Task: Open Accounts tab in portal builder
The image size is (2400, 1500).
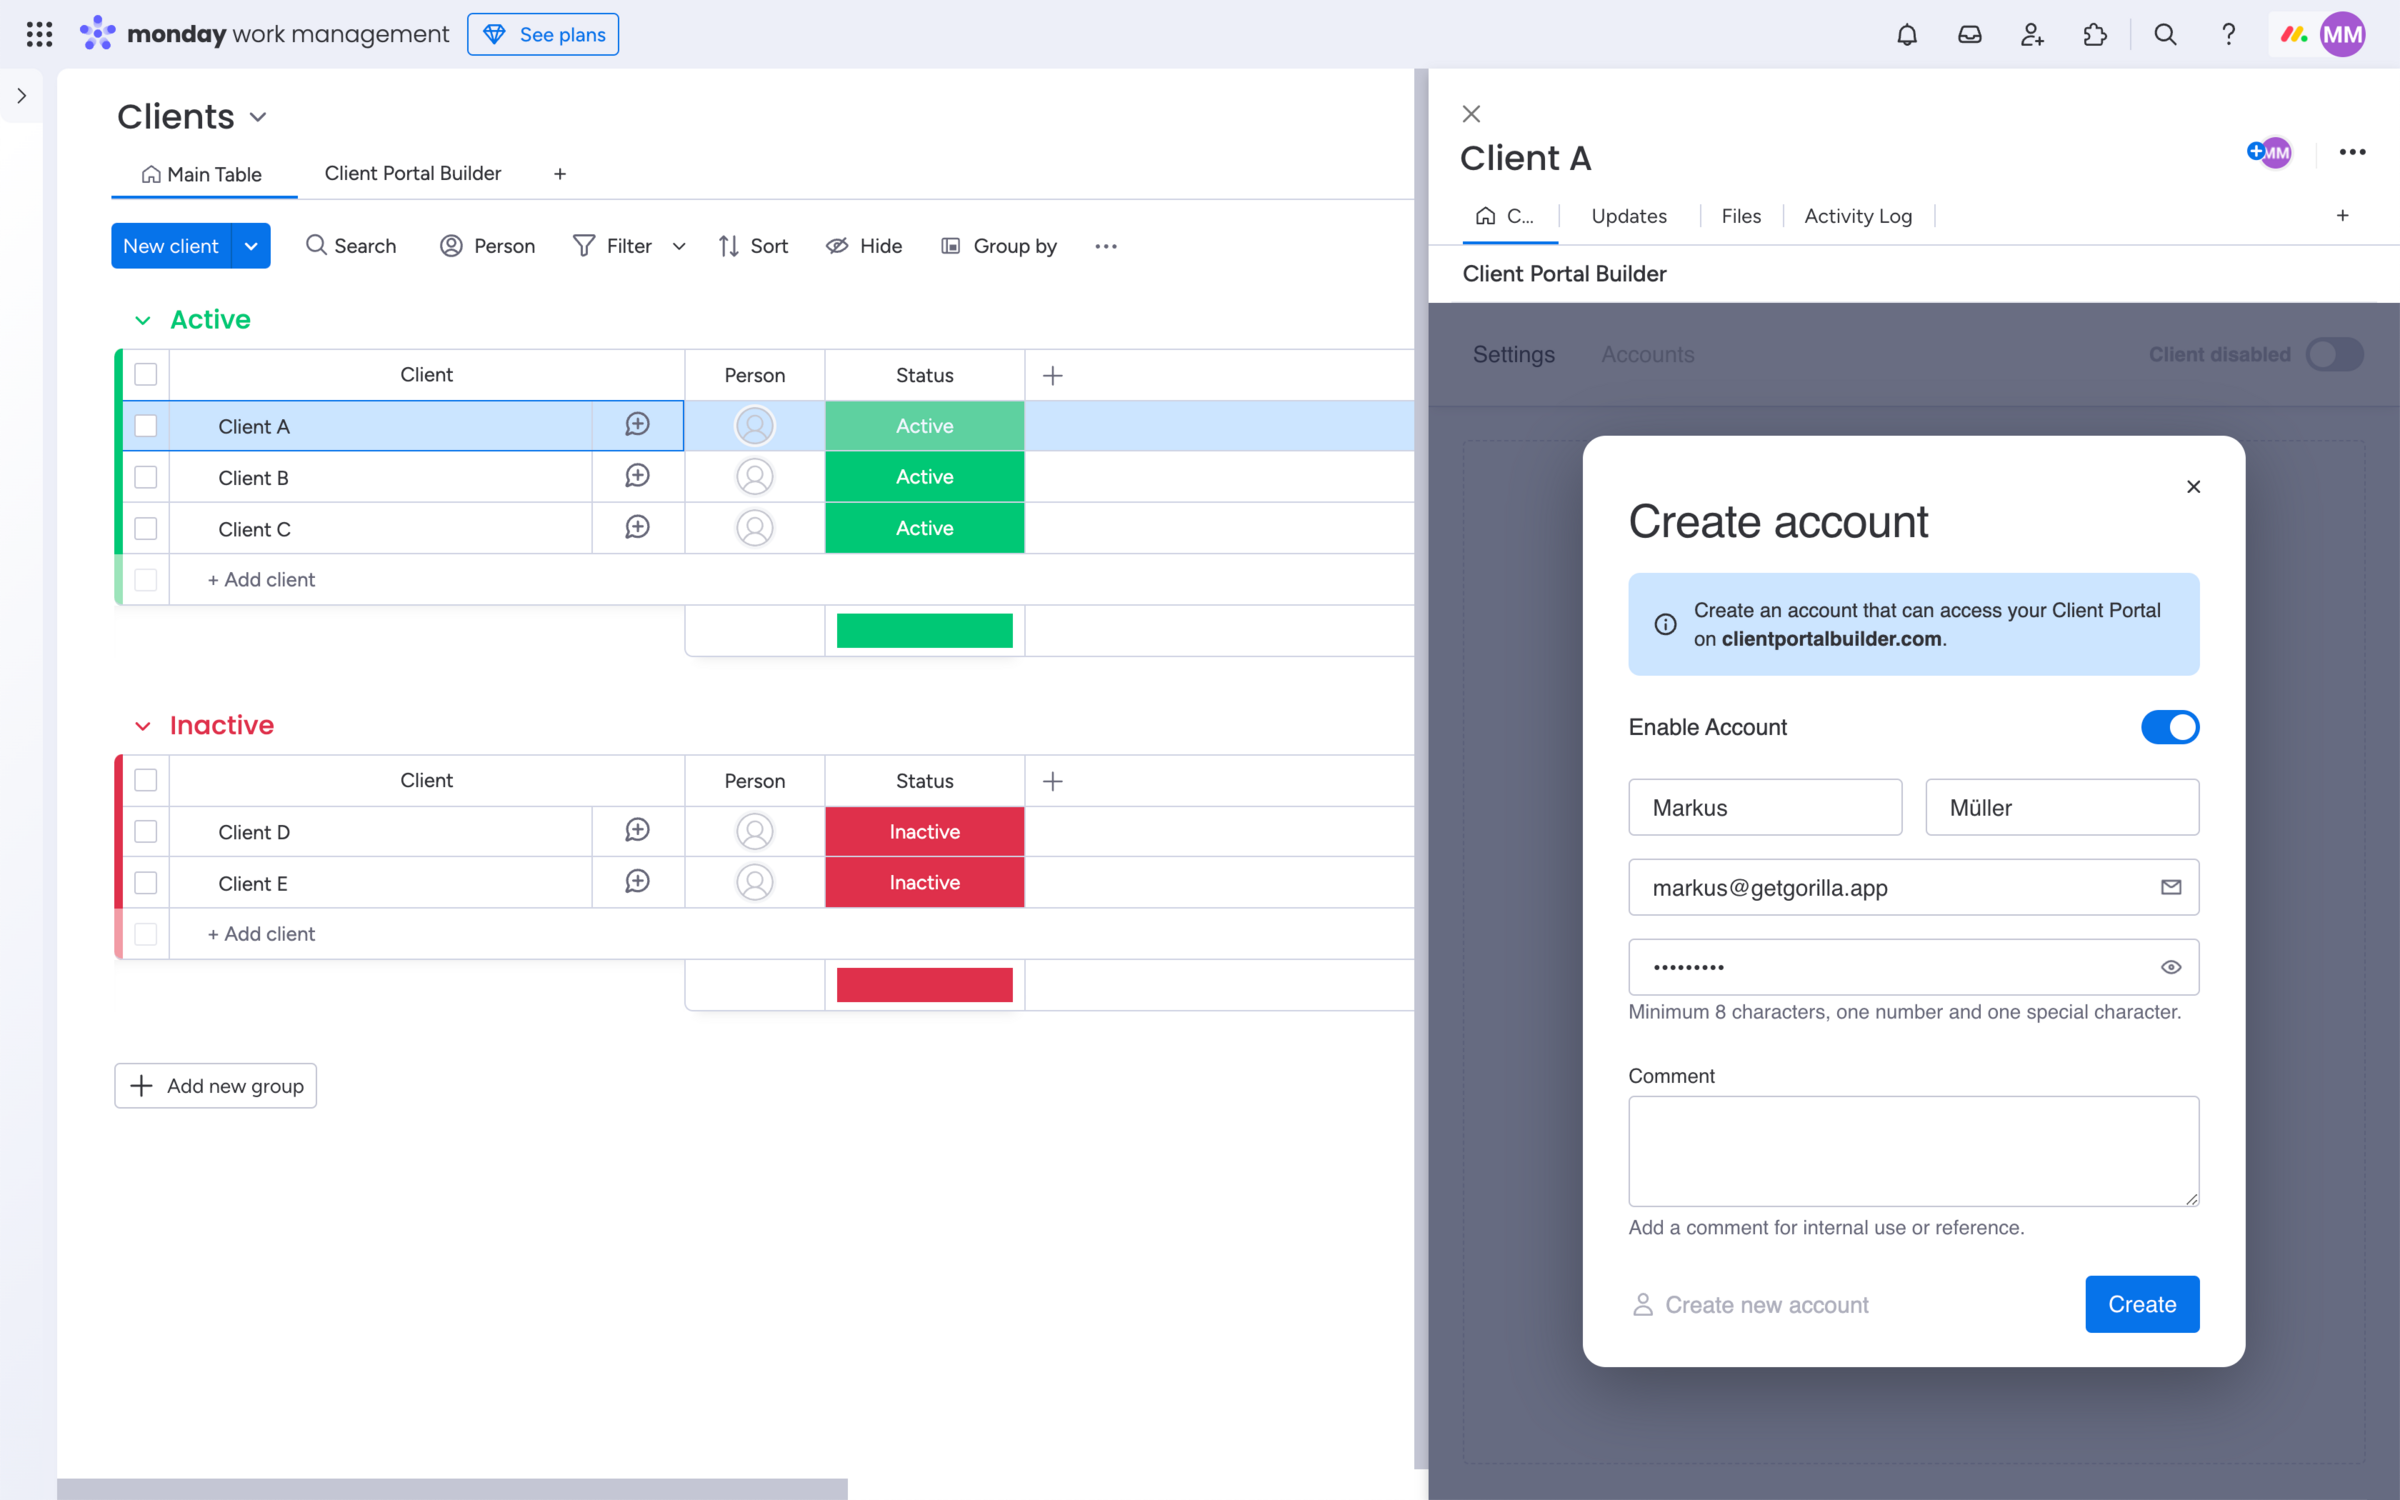Action: (x=1647, y=354)
